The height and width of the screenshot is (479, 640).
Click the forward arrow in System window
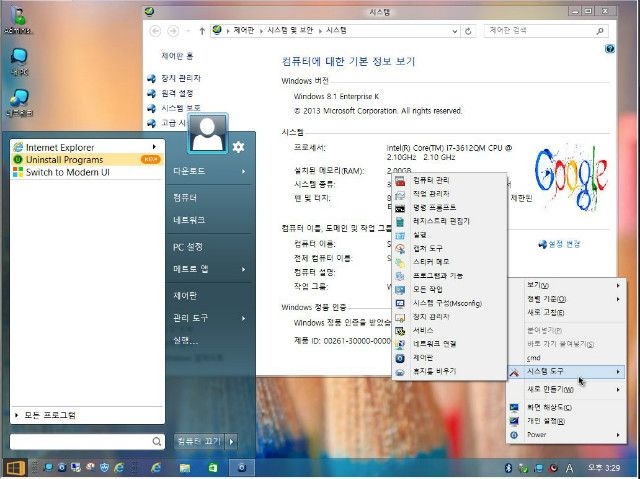[x=173, y=31]
